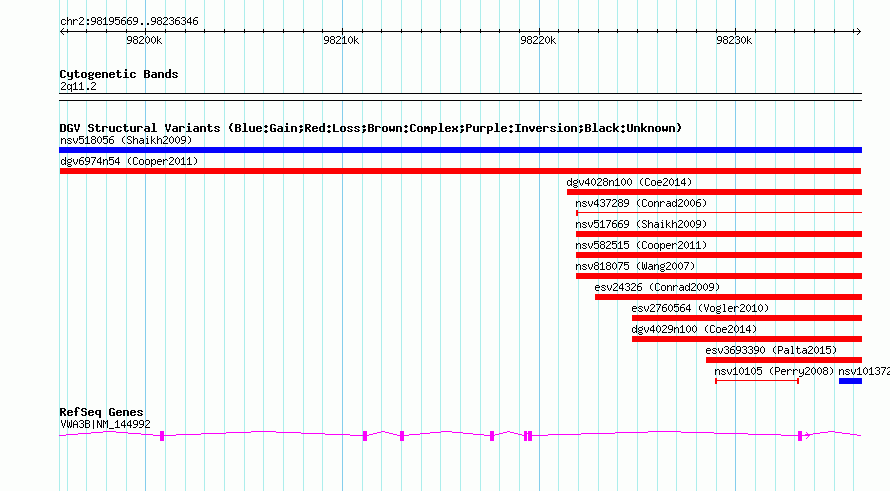Click the nsv517669 red loss bar
The height and width of the screenshot is (491, 890).
tap(719, 234)
